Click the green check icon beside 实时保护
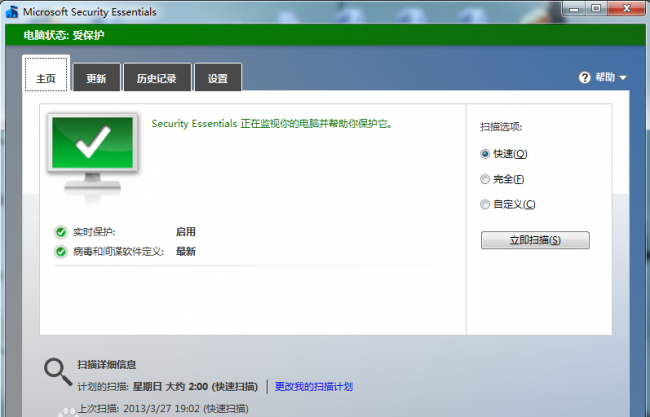The image size is (650, 417). tap(61, 232)
